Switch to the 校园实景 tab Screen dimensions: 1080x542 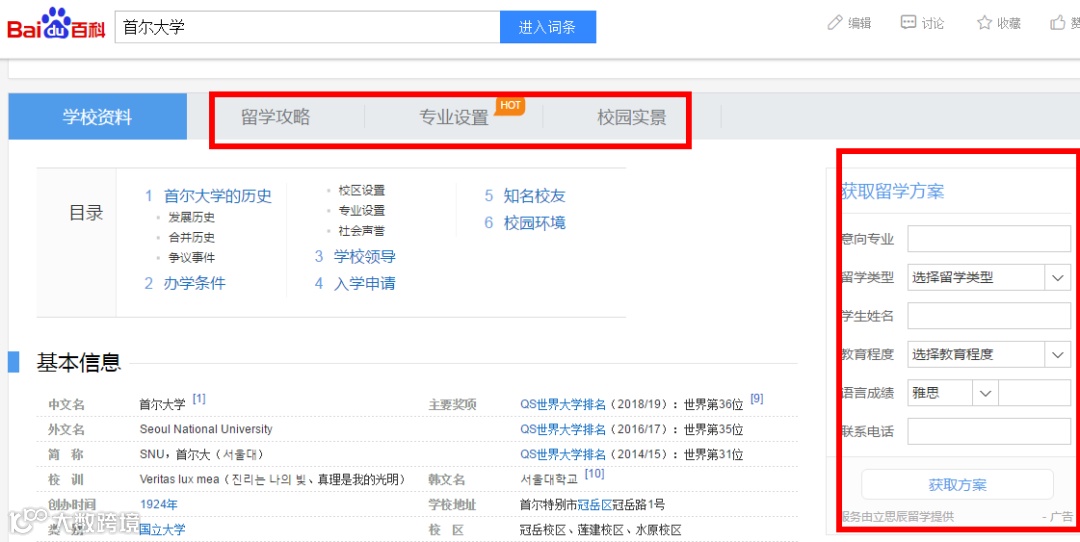point(632,117)
